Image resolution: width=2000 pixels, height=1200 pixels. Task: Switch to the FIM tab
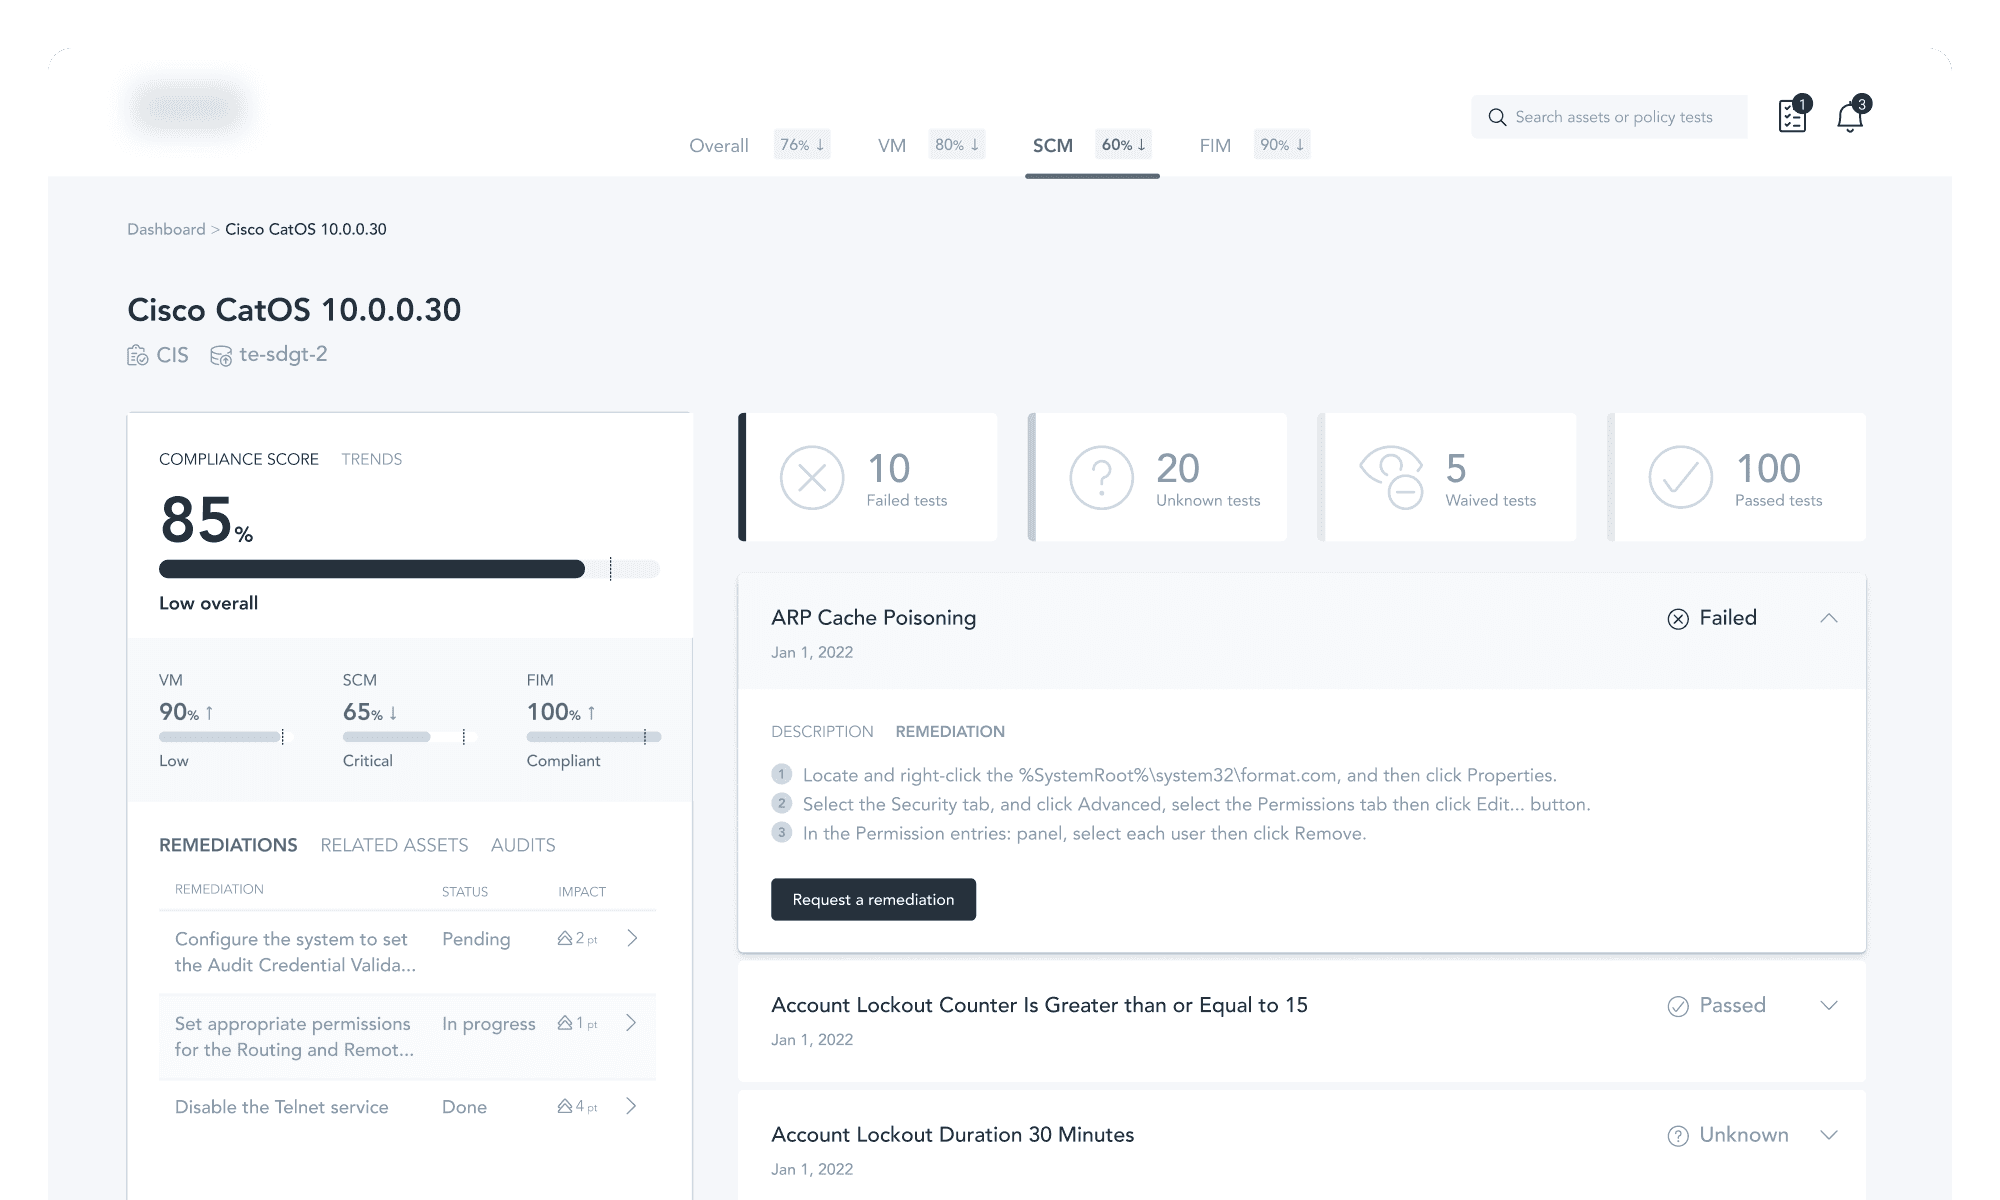[1215, 146]
